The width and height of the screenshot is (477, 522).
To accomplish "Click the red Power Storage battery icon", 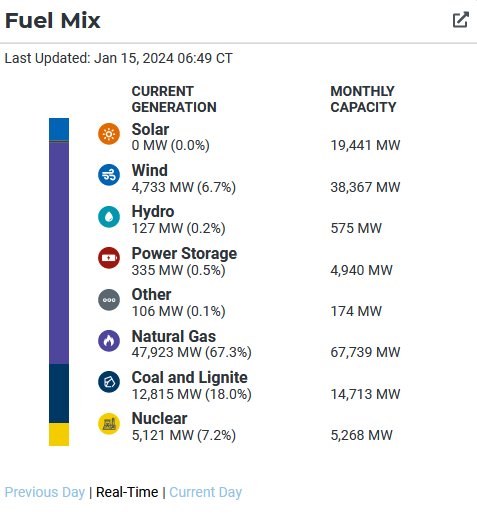I will (109, 258).
